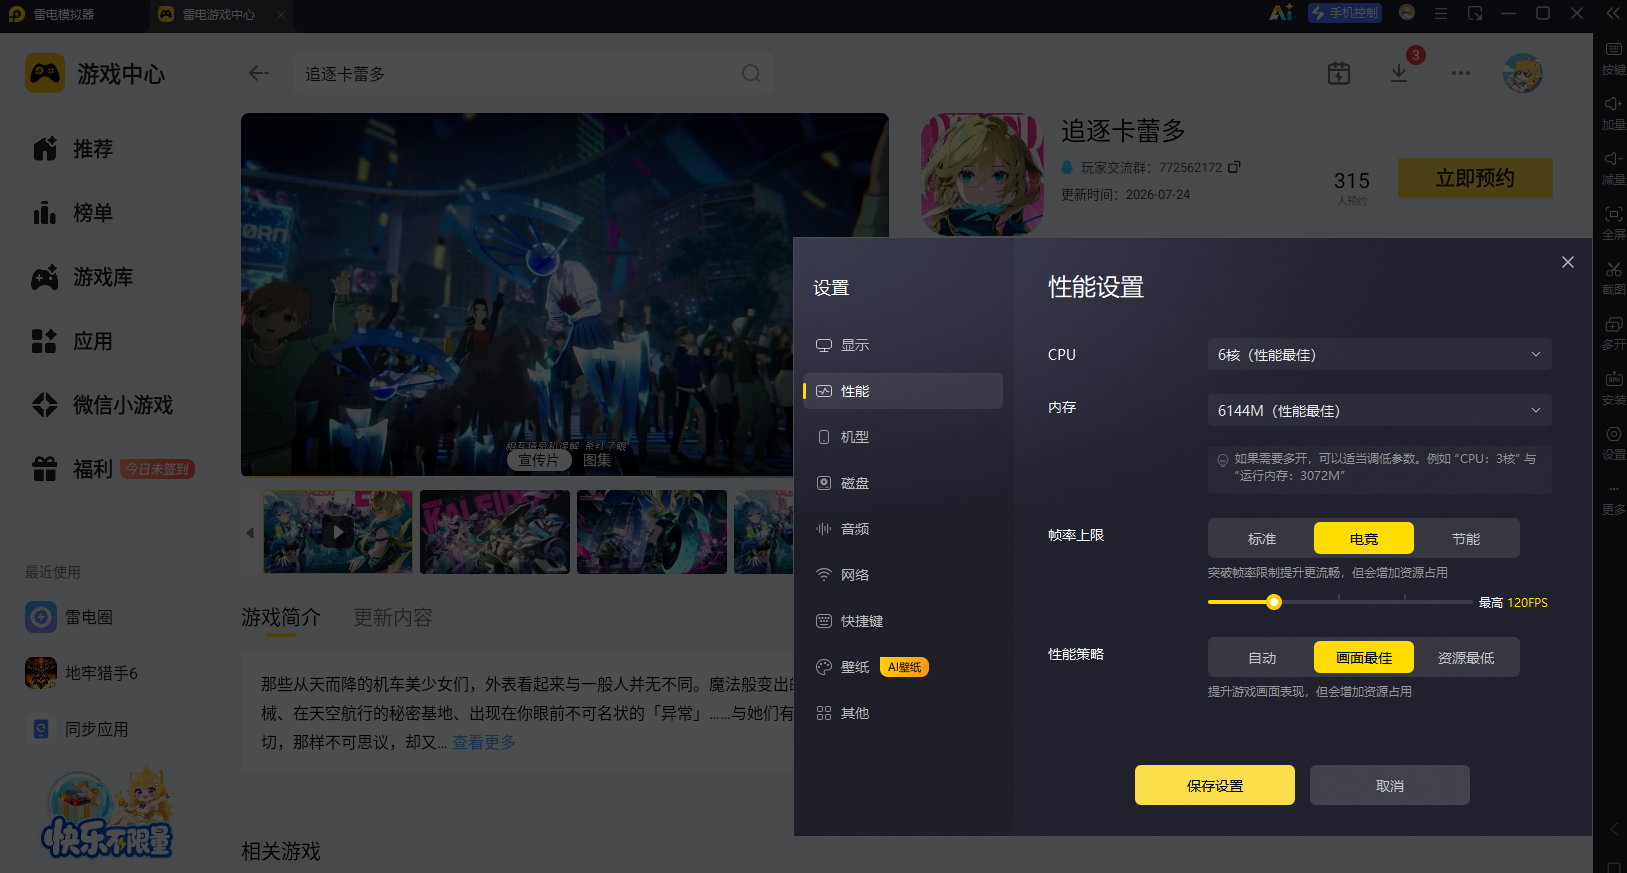
Task: Open the hamburger menu in title bar
Action: (1441, 13)
